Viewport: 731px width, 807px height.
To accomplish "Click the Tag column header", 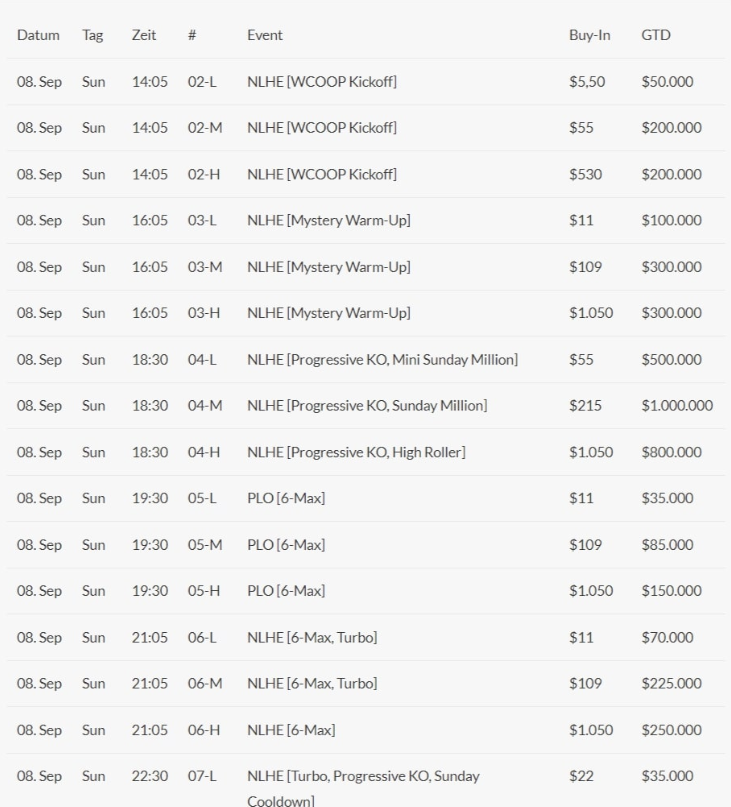I will [92, 35].
